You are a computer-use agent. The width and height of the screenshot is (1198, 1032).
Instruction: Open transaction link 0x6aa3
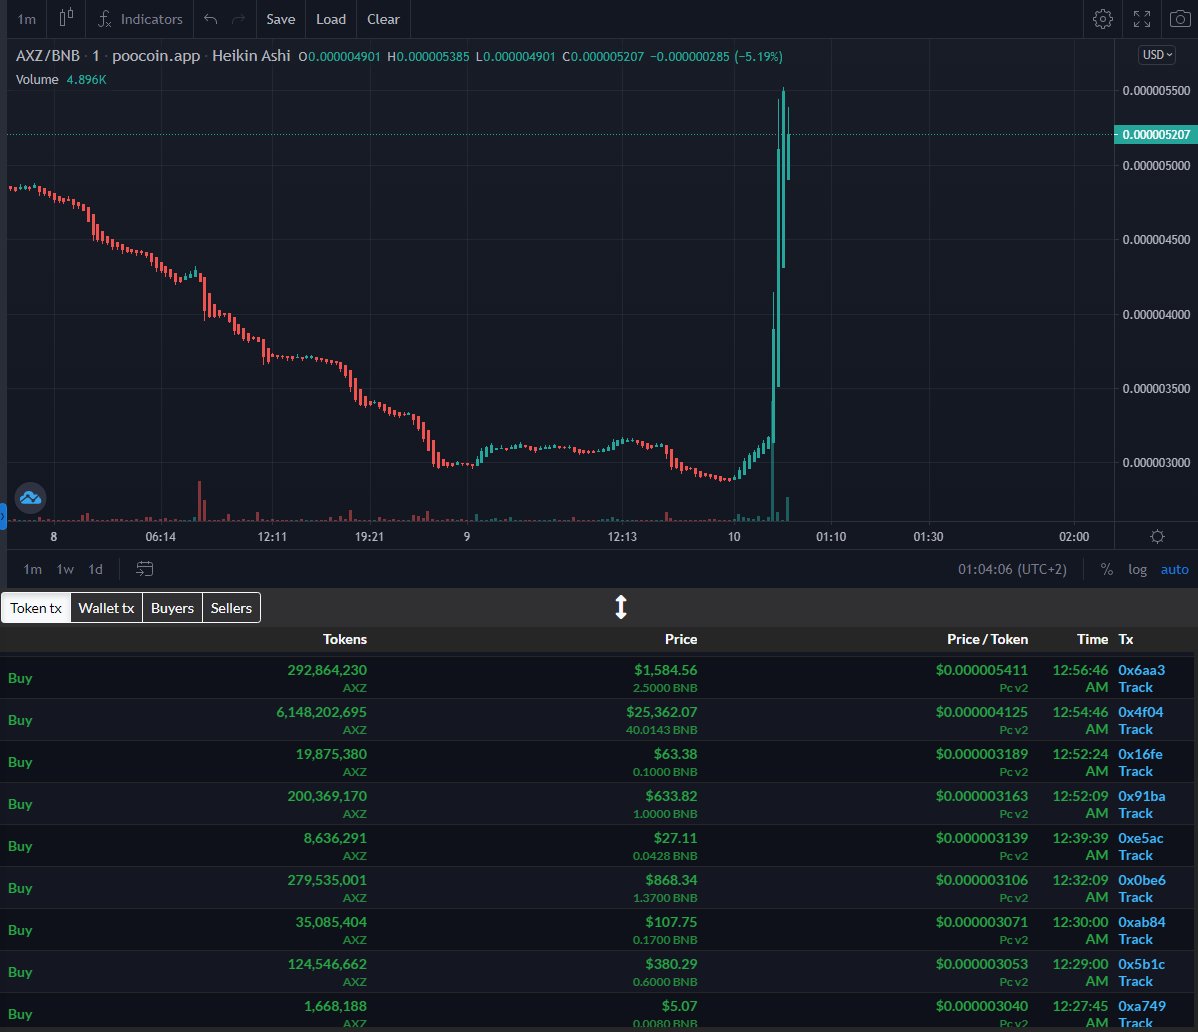1141,670
